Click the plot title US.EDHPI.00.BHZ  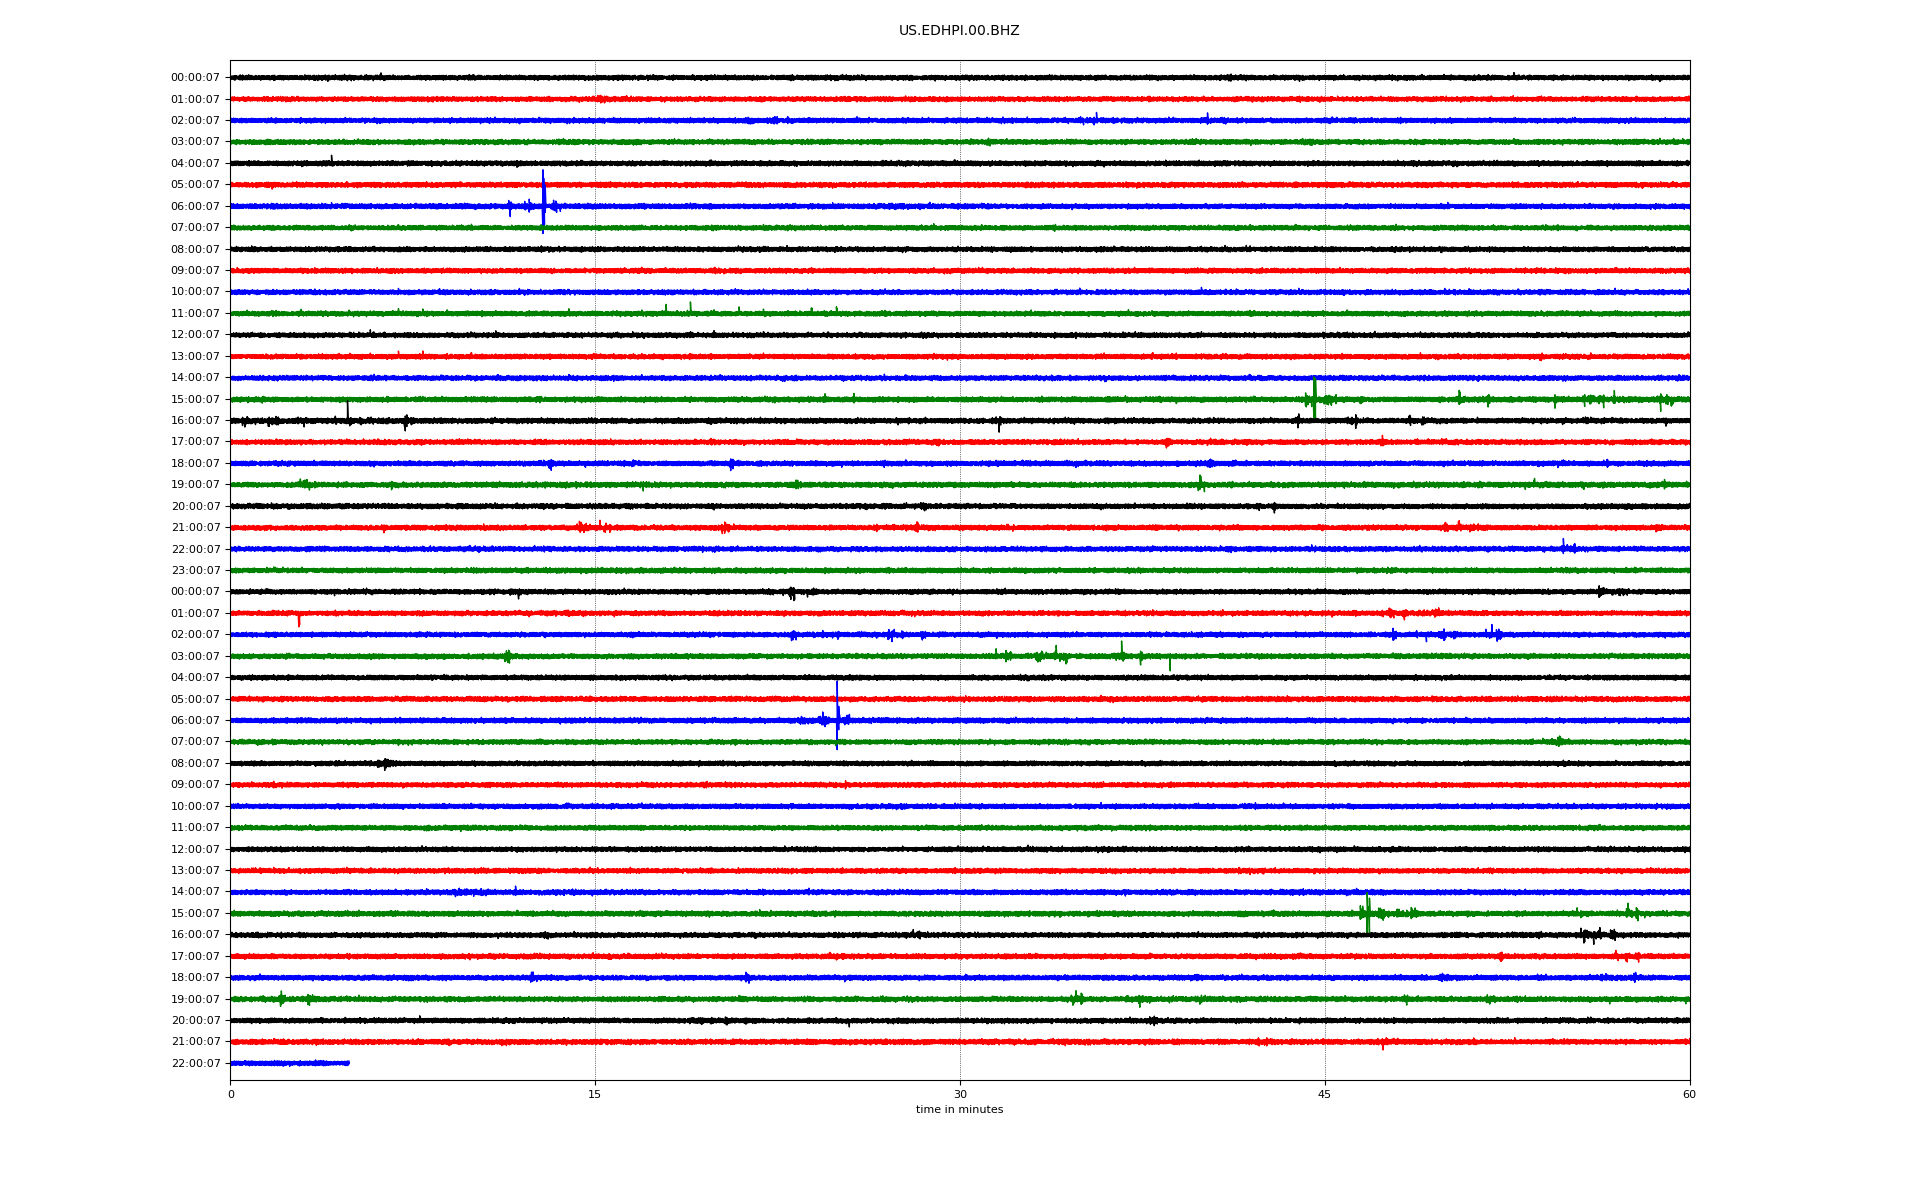click(x=958, y=31)
